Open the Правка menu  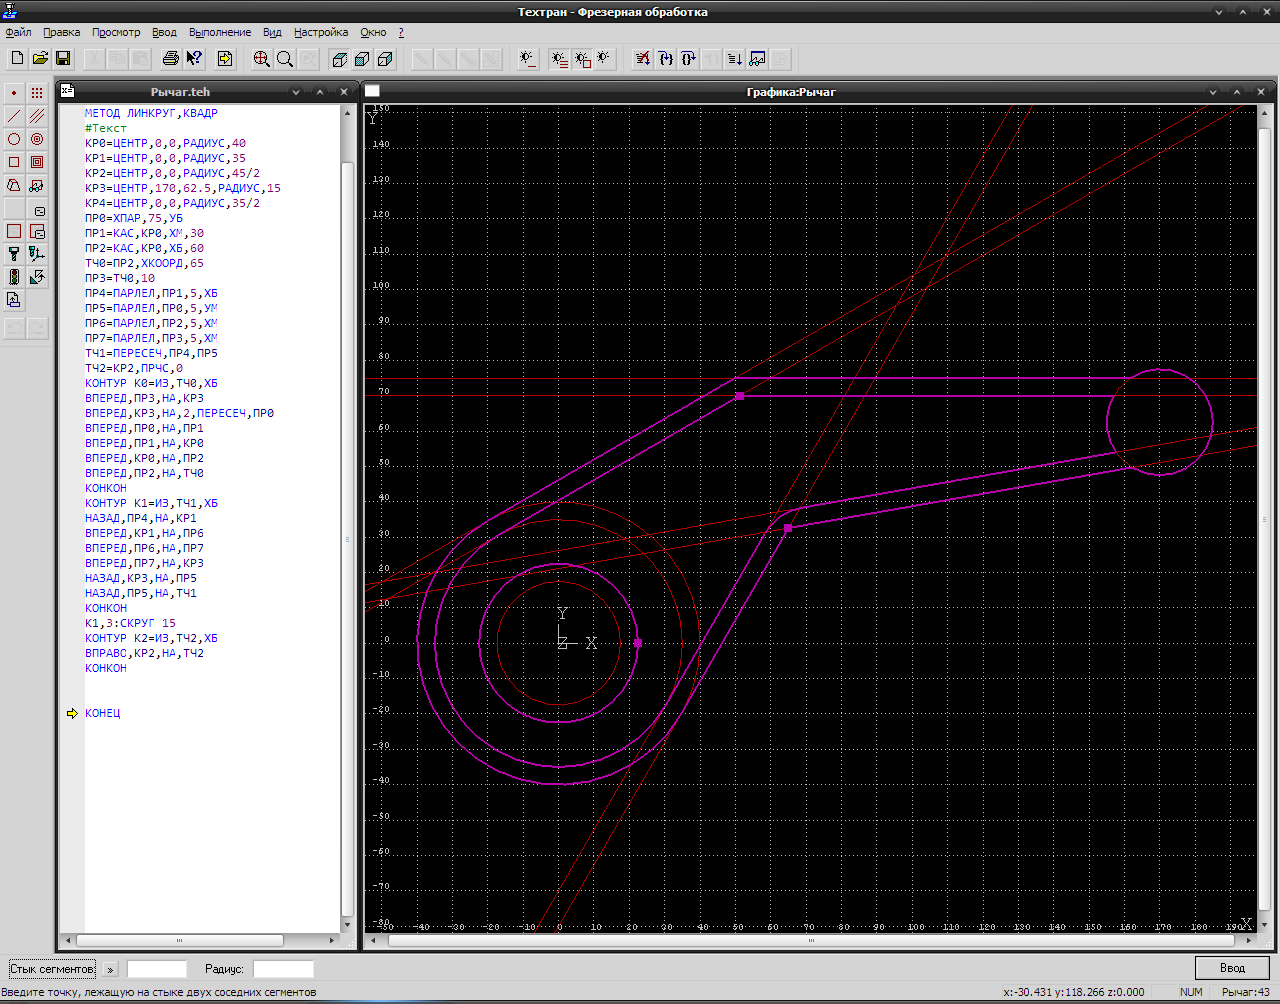tap(62, 32)
